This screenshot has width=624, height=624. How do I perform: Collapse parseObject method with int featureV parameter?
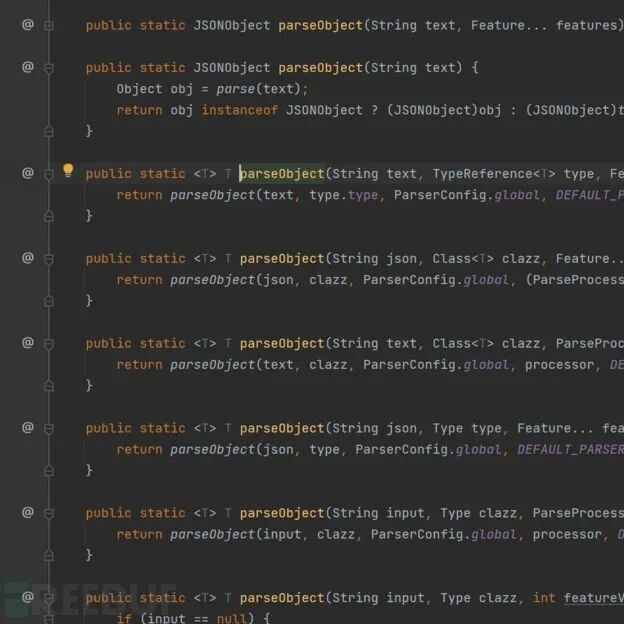[49, 599]
